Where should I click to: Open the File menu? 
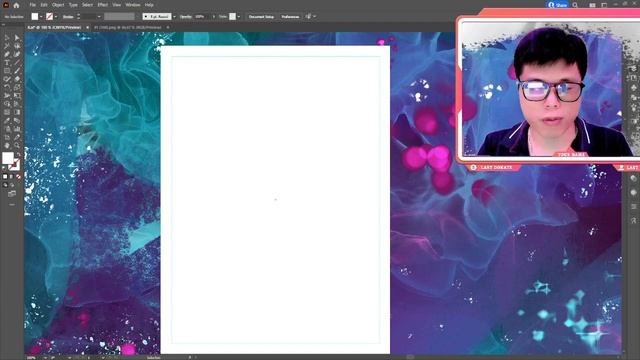pyautogui.click(x=32, y=5)
